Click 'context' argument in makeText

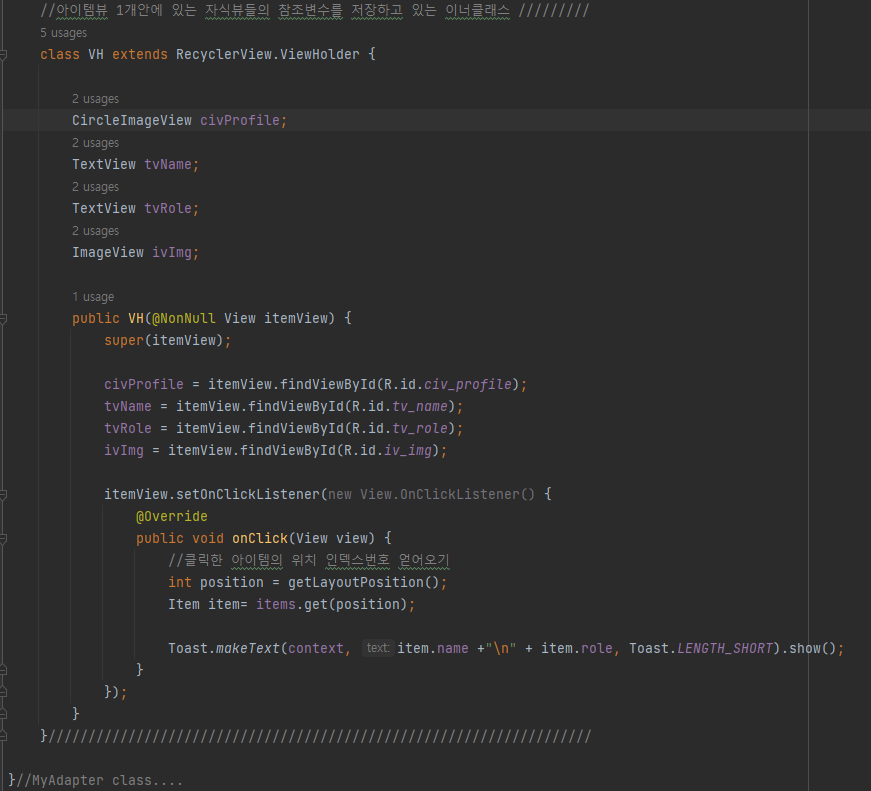pos(316,648)
